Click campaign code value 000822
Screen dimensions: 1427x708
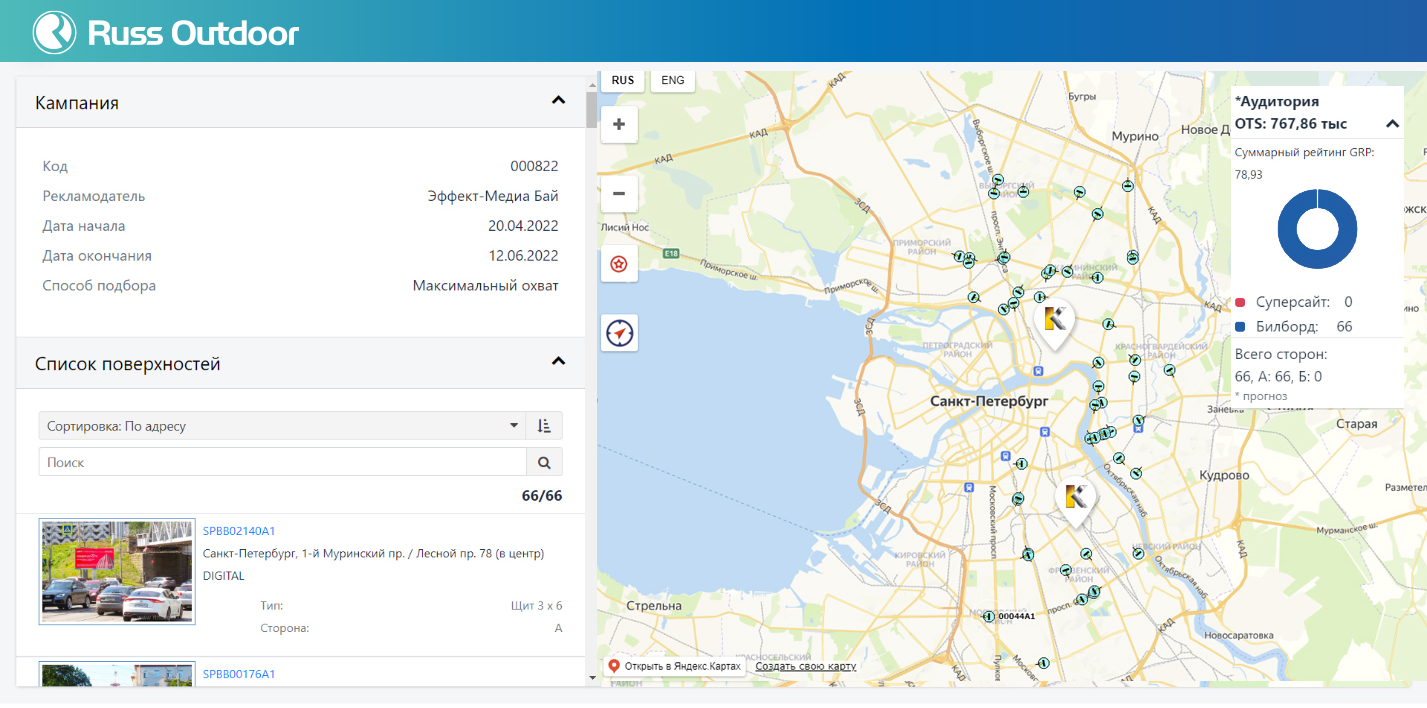(534, 166)
